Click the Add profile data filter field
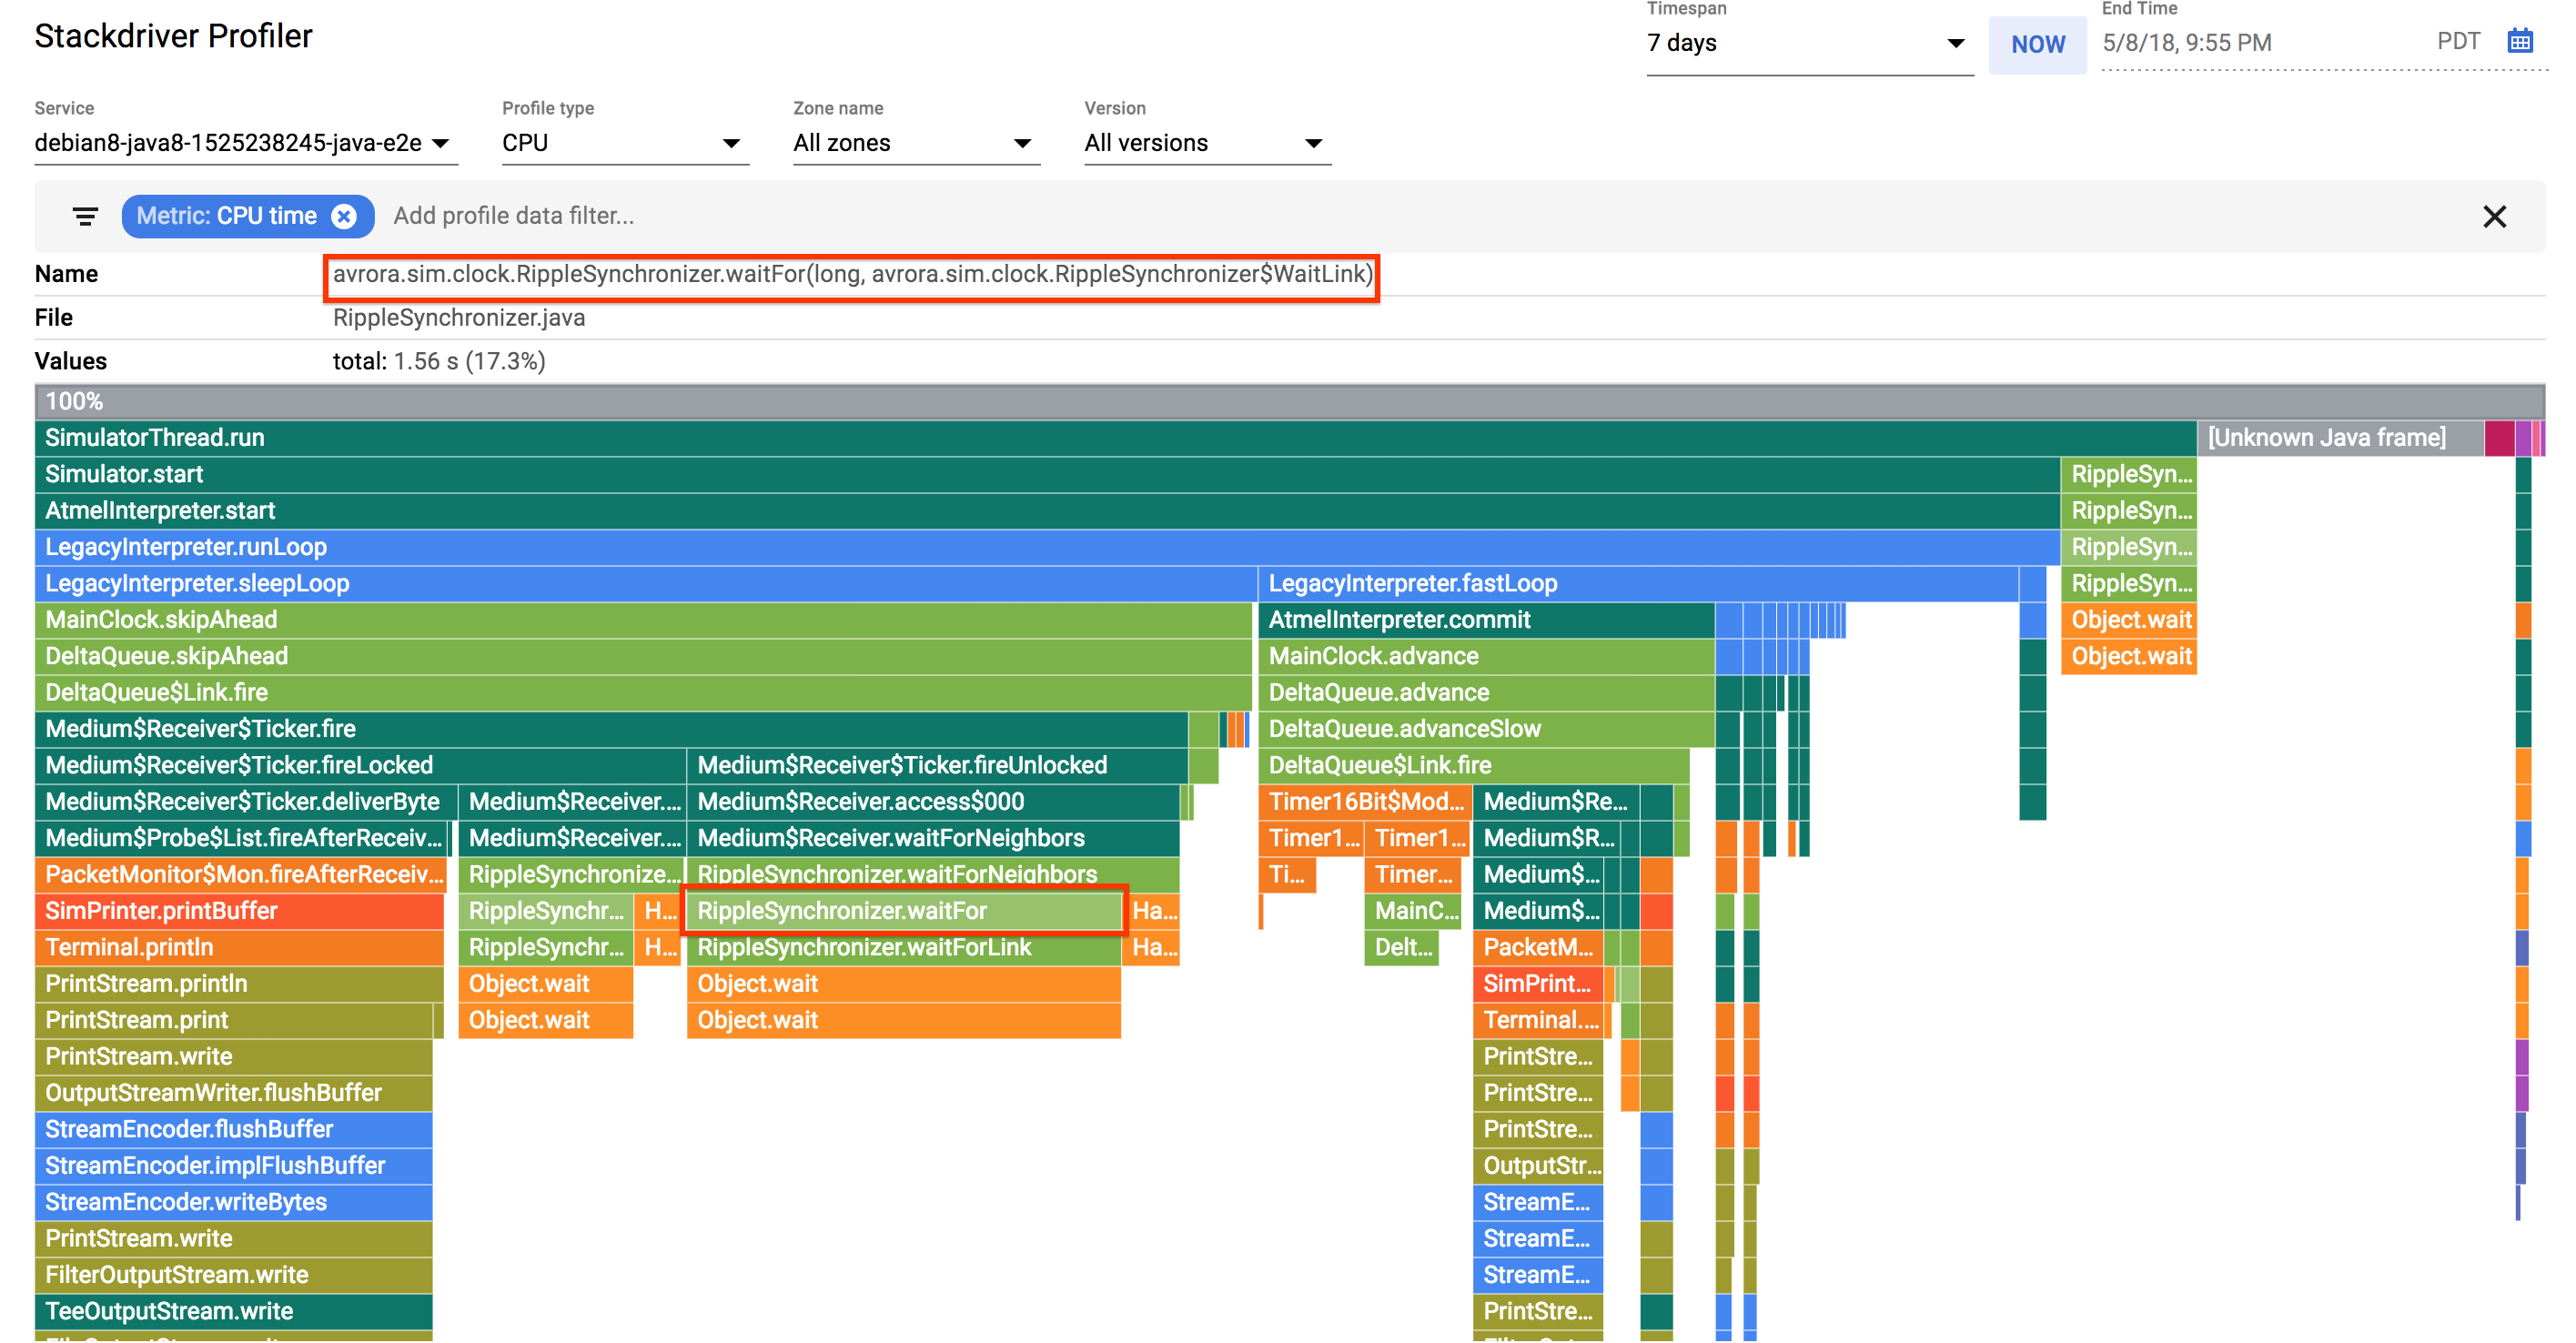This screenshot has height=1343, width=2576. 515,216
